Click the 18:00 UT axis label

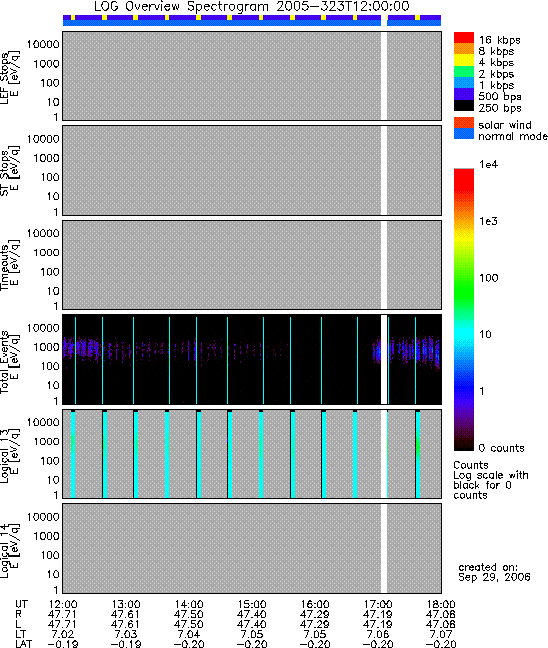(441, 605)
